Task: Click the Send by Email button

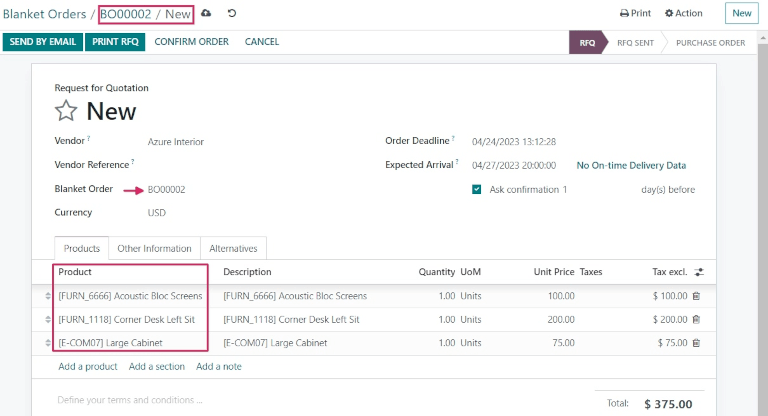Action: tap(42, 42)
